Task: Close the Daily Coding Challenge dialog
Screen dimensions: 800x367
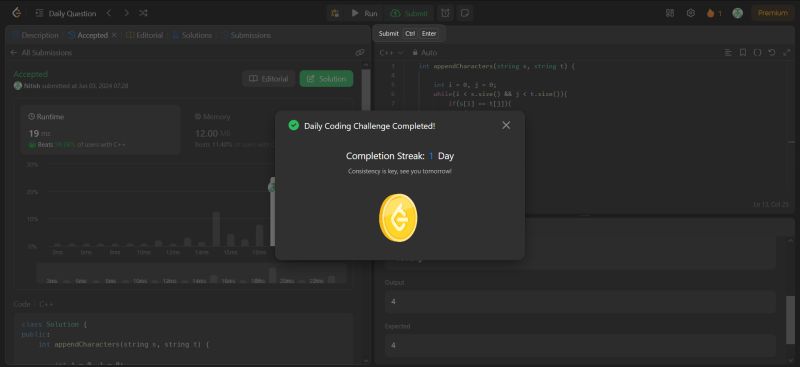Action: pos(506,125)
